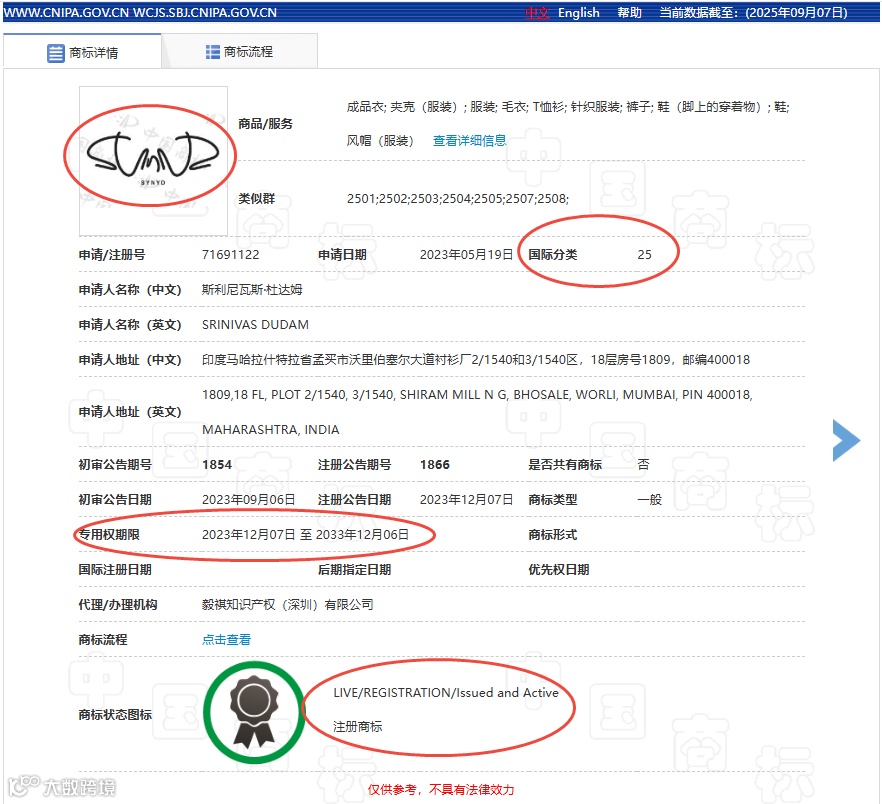This screenshot has width=882, height=804.
Task: Select shared trademark value 否
Action: click(644, 465)
